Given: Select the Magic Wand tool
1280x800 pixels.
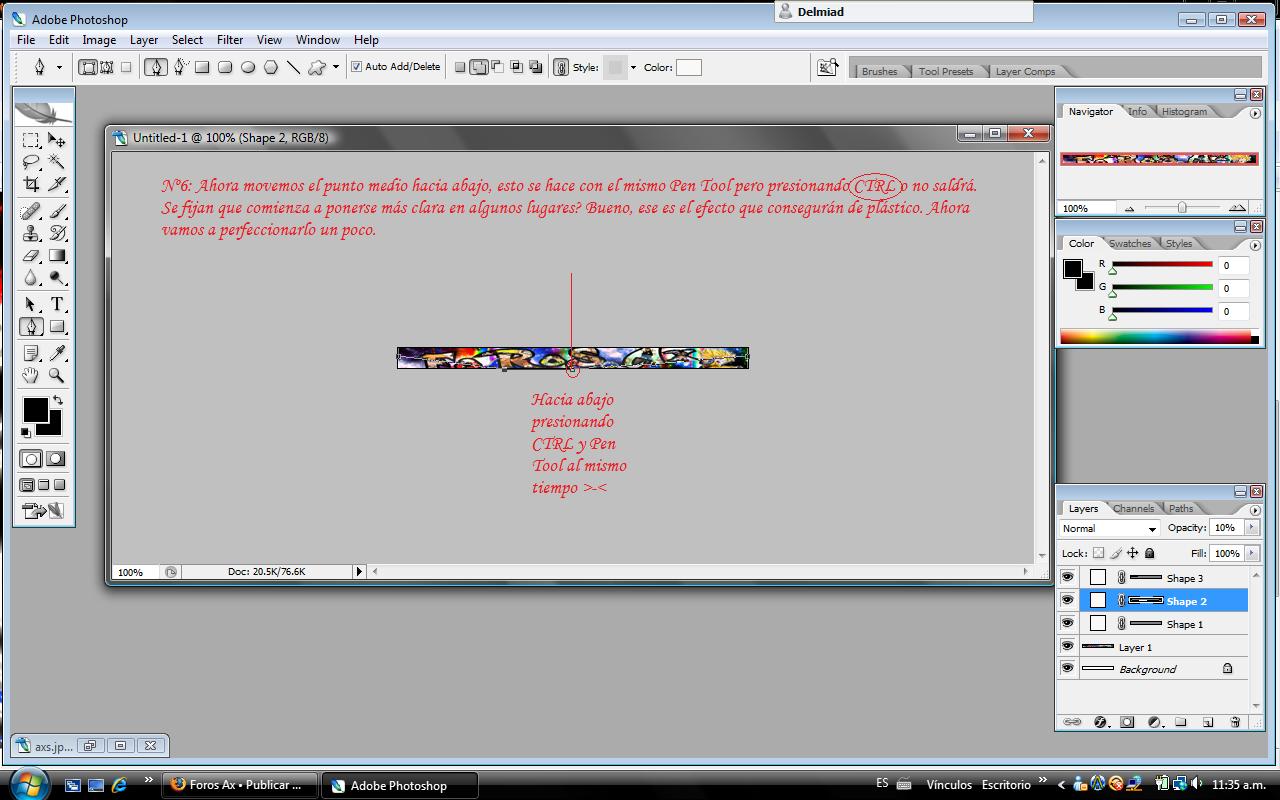Looking at the screenshot, I should 57,163.
